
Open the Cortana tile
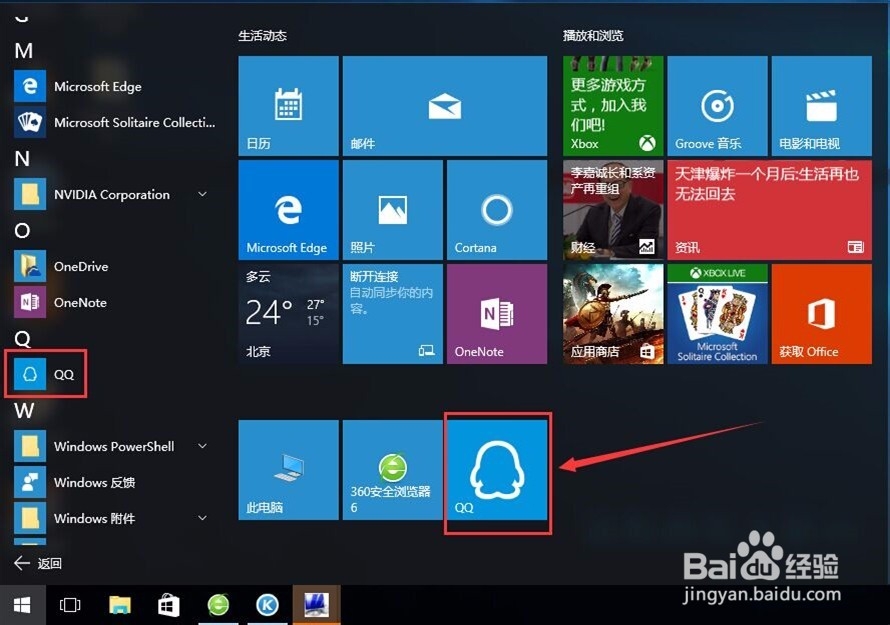497,210
